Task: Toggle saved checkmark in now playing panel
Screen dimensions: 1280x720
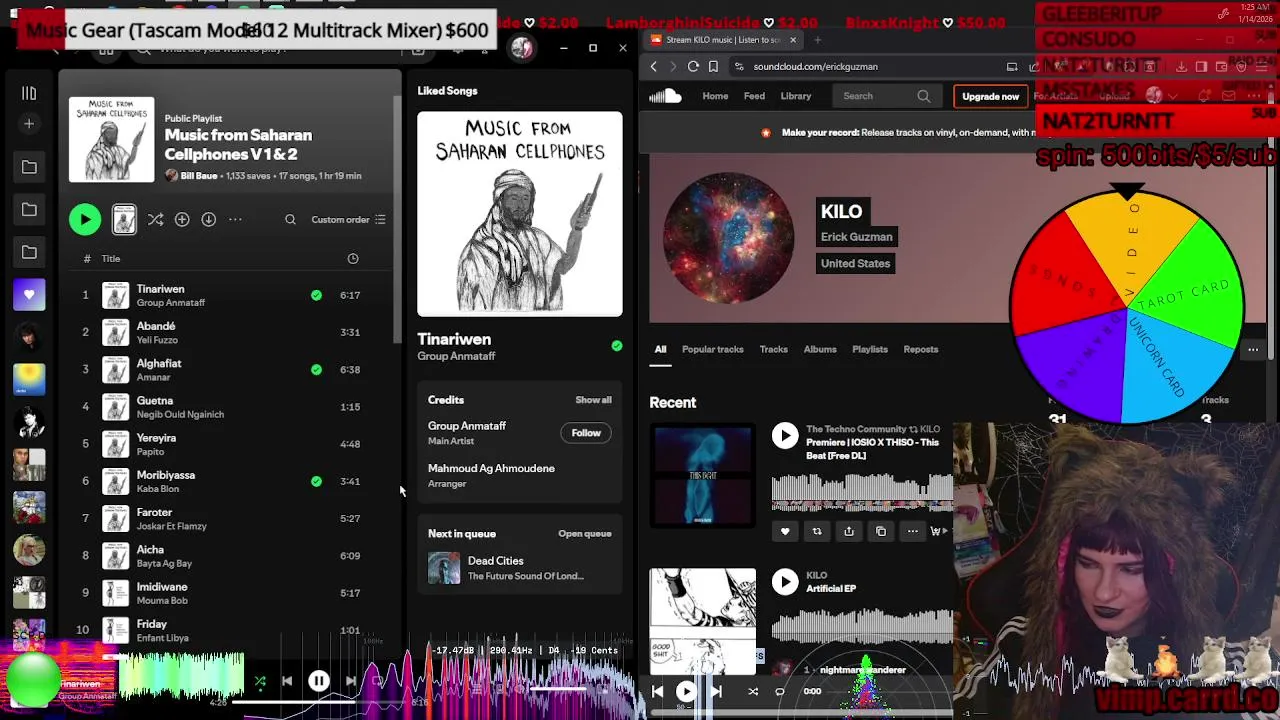Action: click(617, 346)
